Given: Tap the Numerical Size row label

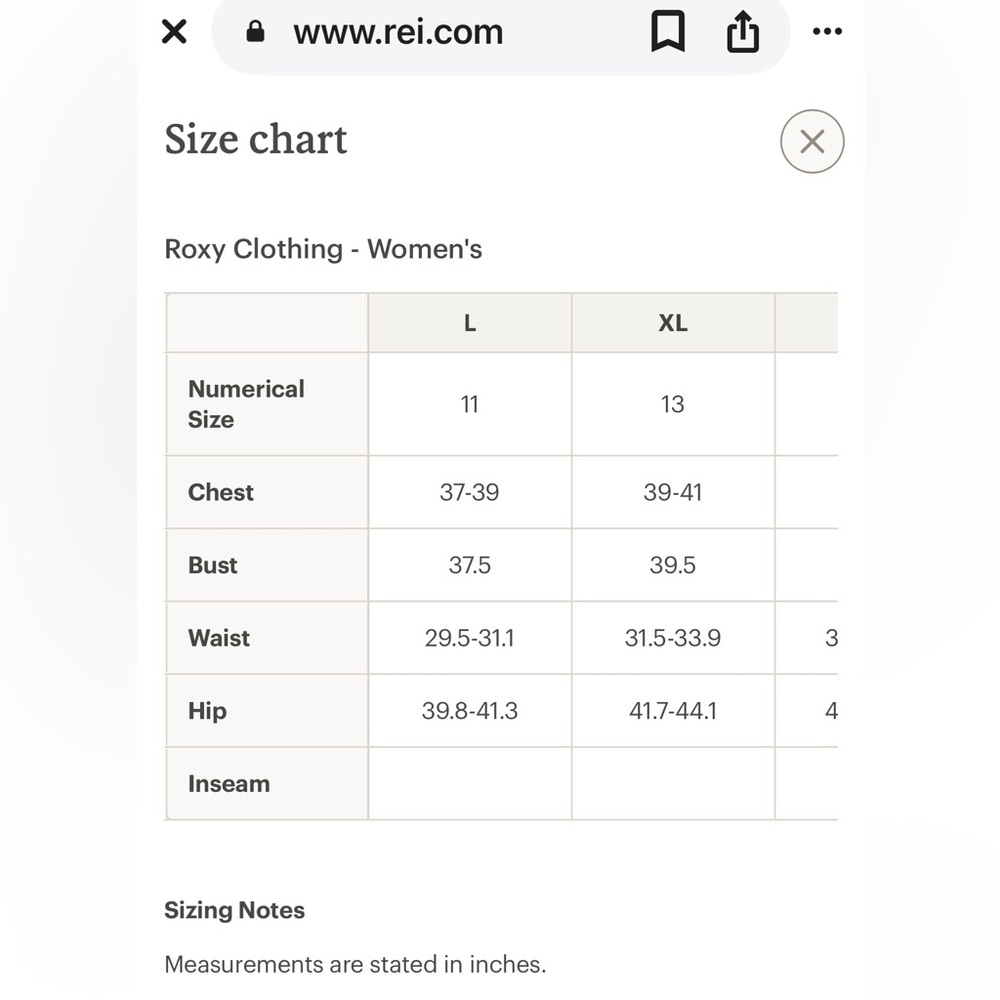Looking at the screenshot, I should click(246, 404).
